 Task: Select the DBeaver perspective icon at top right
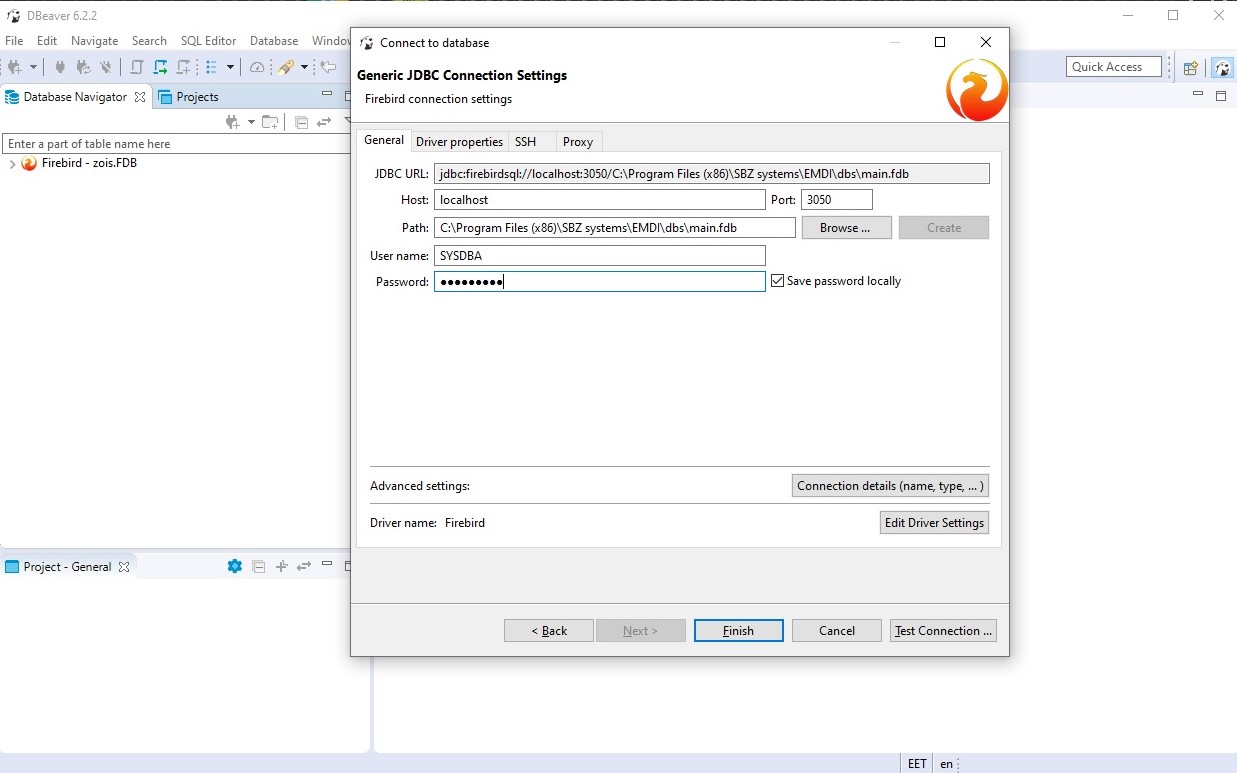1222,68
